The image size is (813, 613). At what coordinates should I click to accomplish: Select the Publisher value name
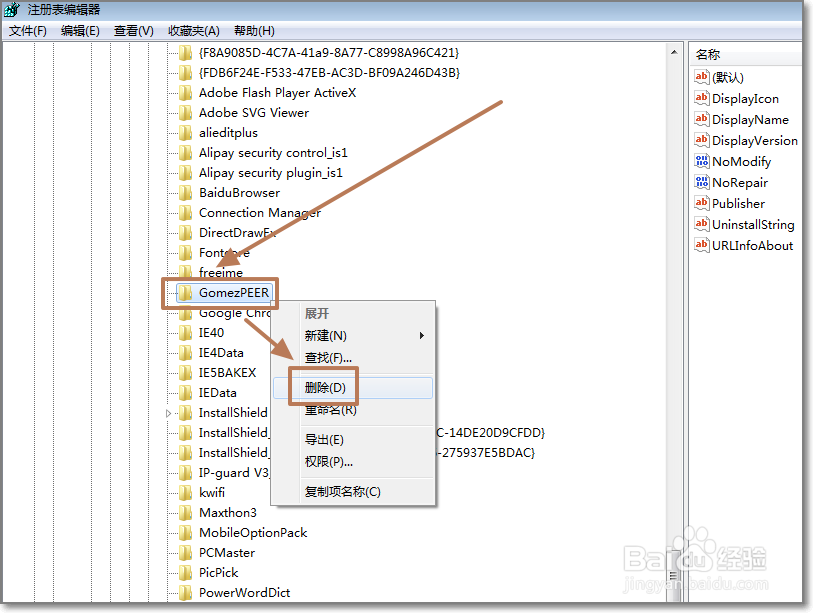(738, 204)
